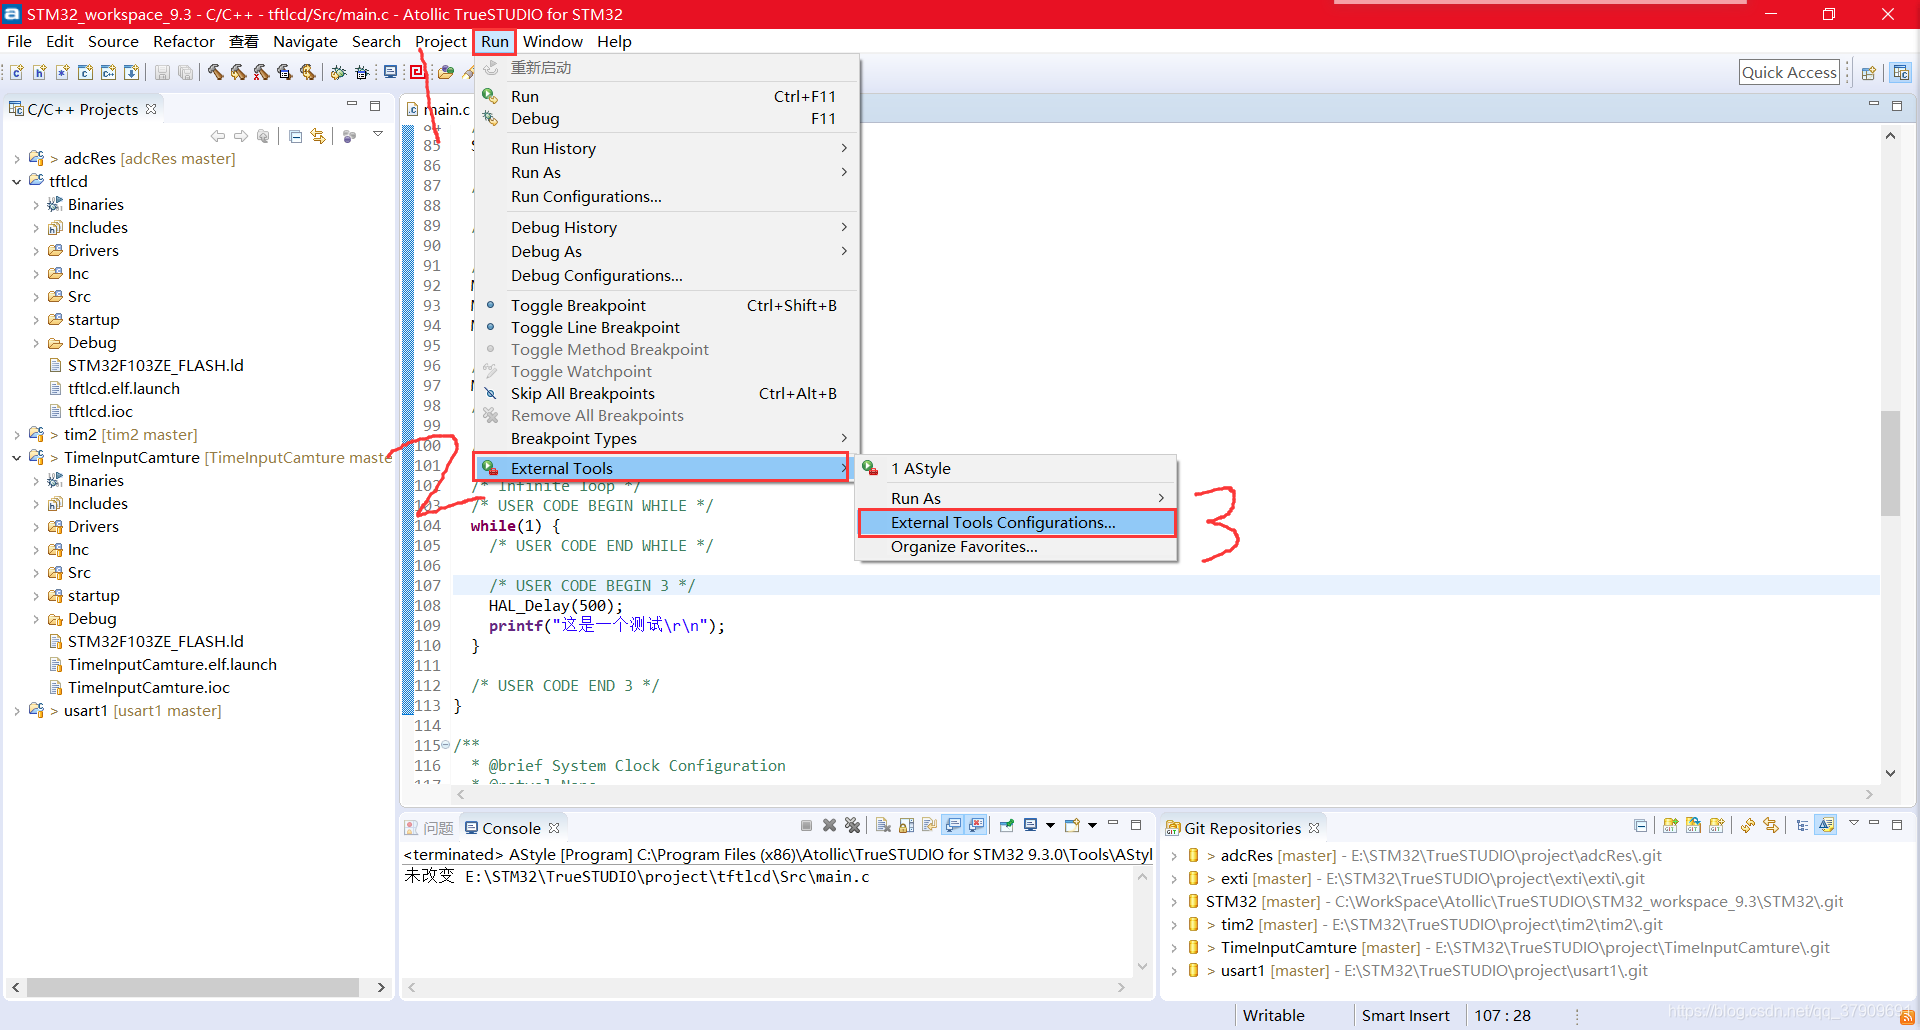Click the Quick Access field

[x=1789, y=72]
